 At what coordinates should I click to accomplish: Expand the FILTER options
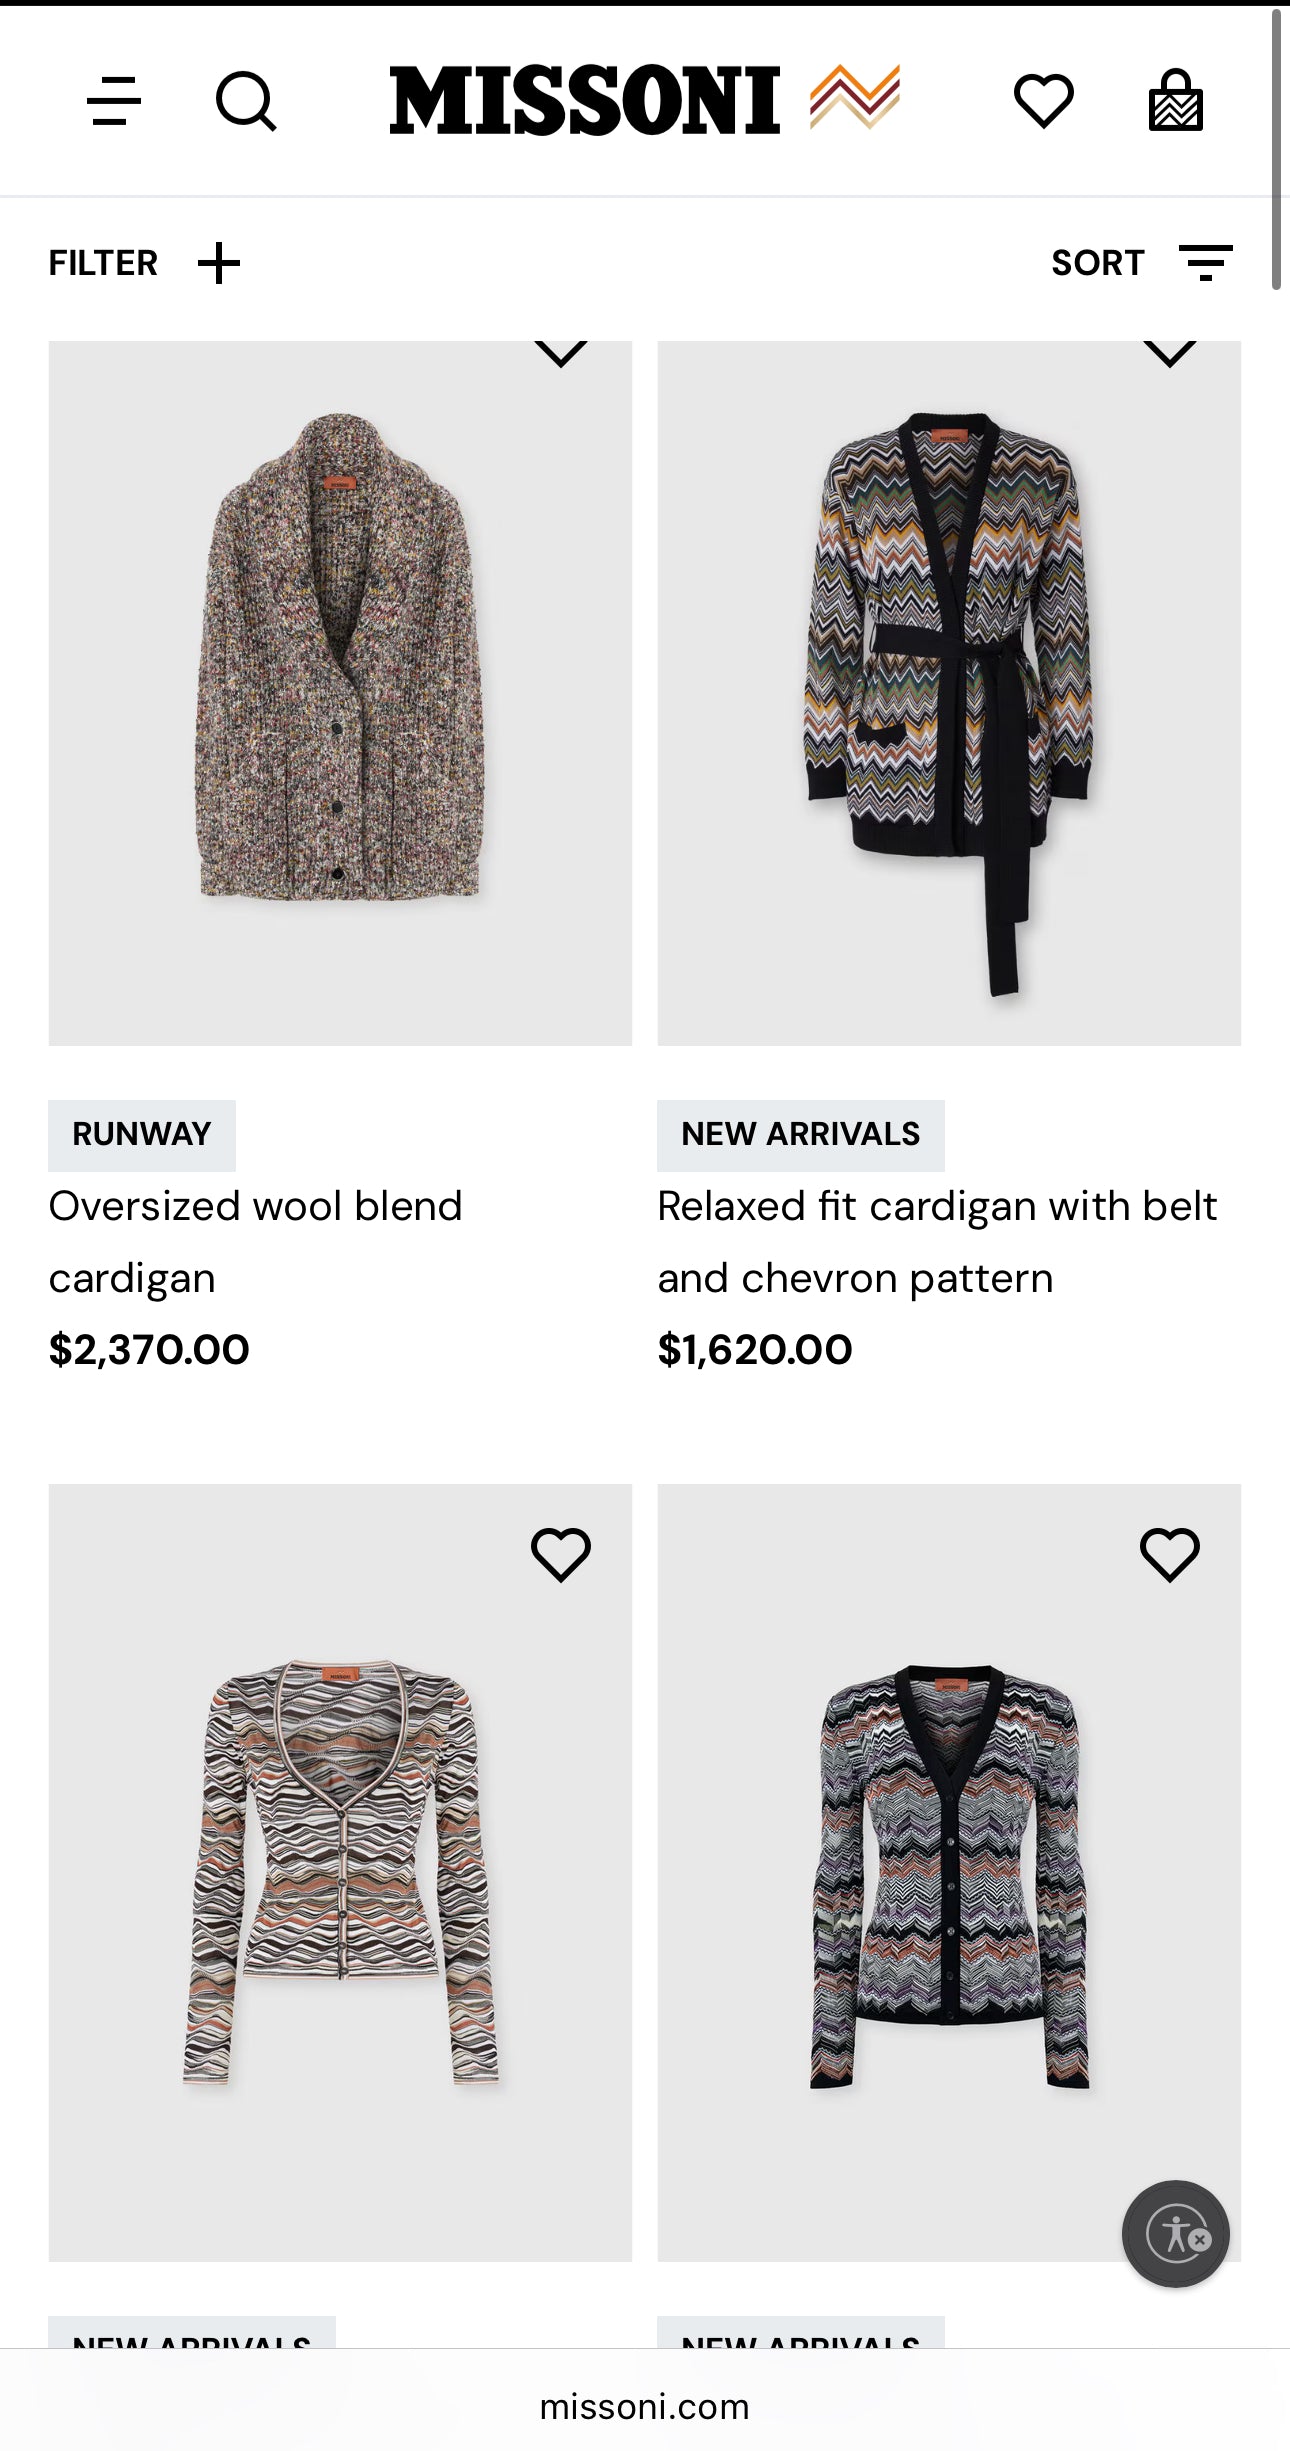pos(104,264)
